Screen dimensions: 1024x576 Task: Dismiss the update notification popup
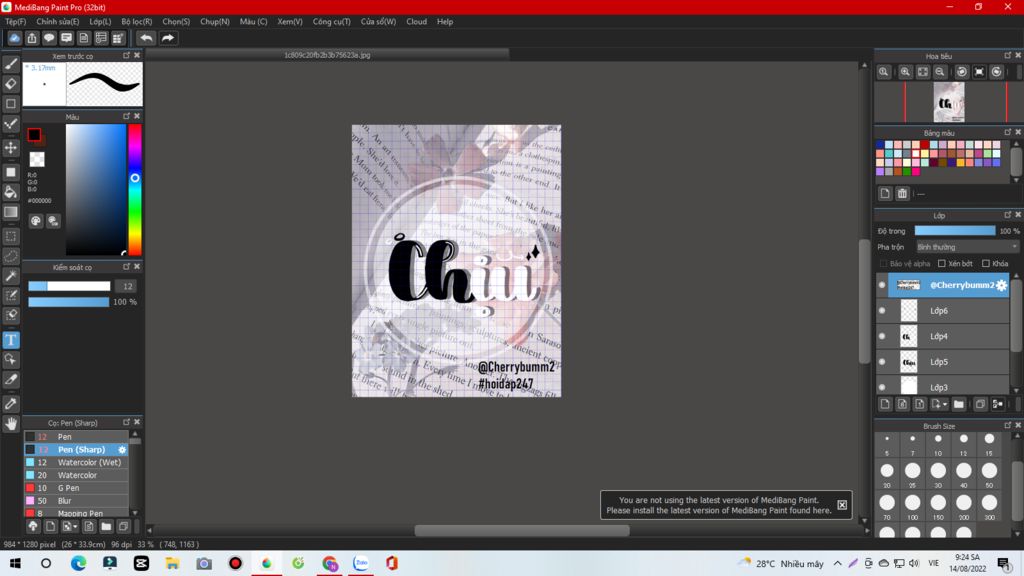pyautogui.click(x=842, y=505)
